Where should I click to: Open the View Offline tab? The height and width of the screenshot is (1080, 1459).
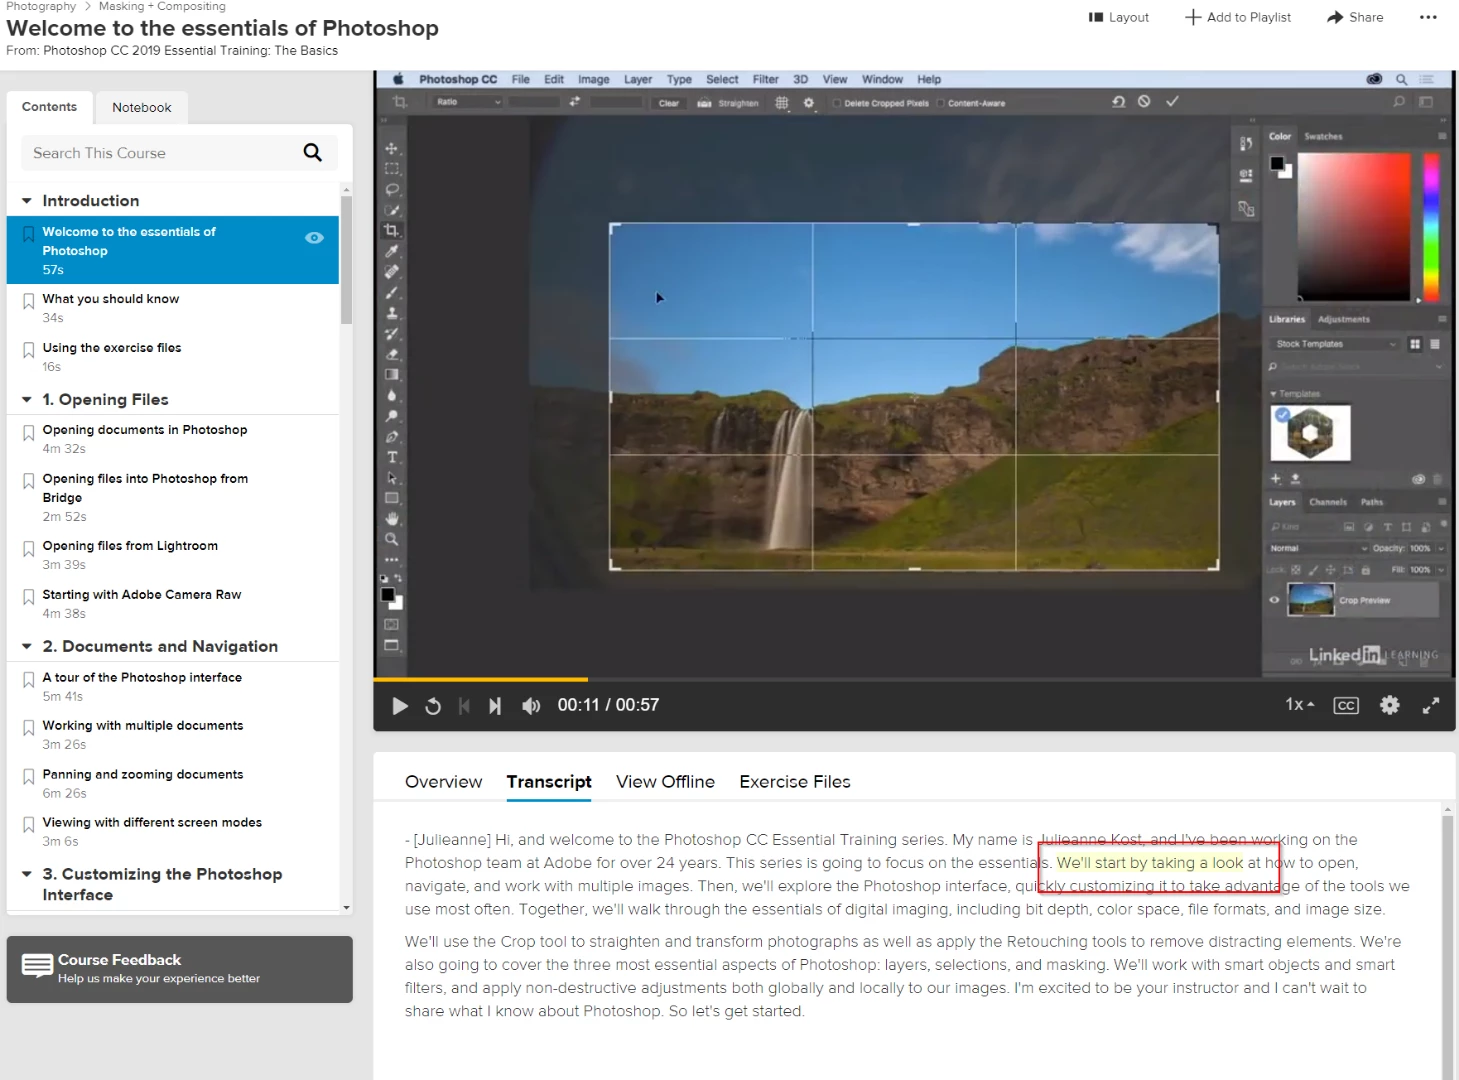665,781
